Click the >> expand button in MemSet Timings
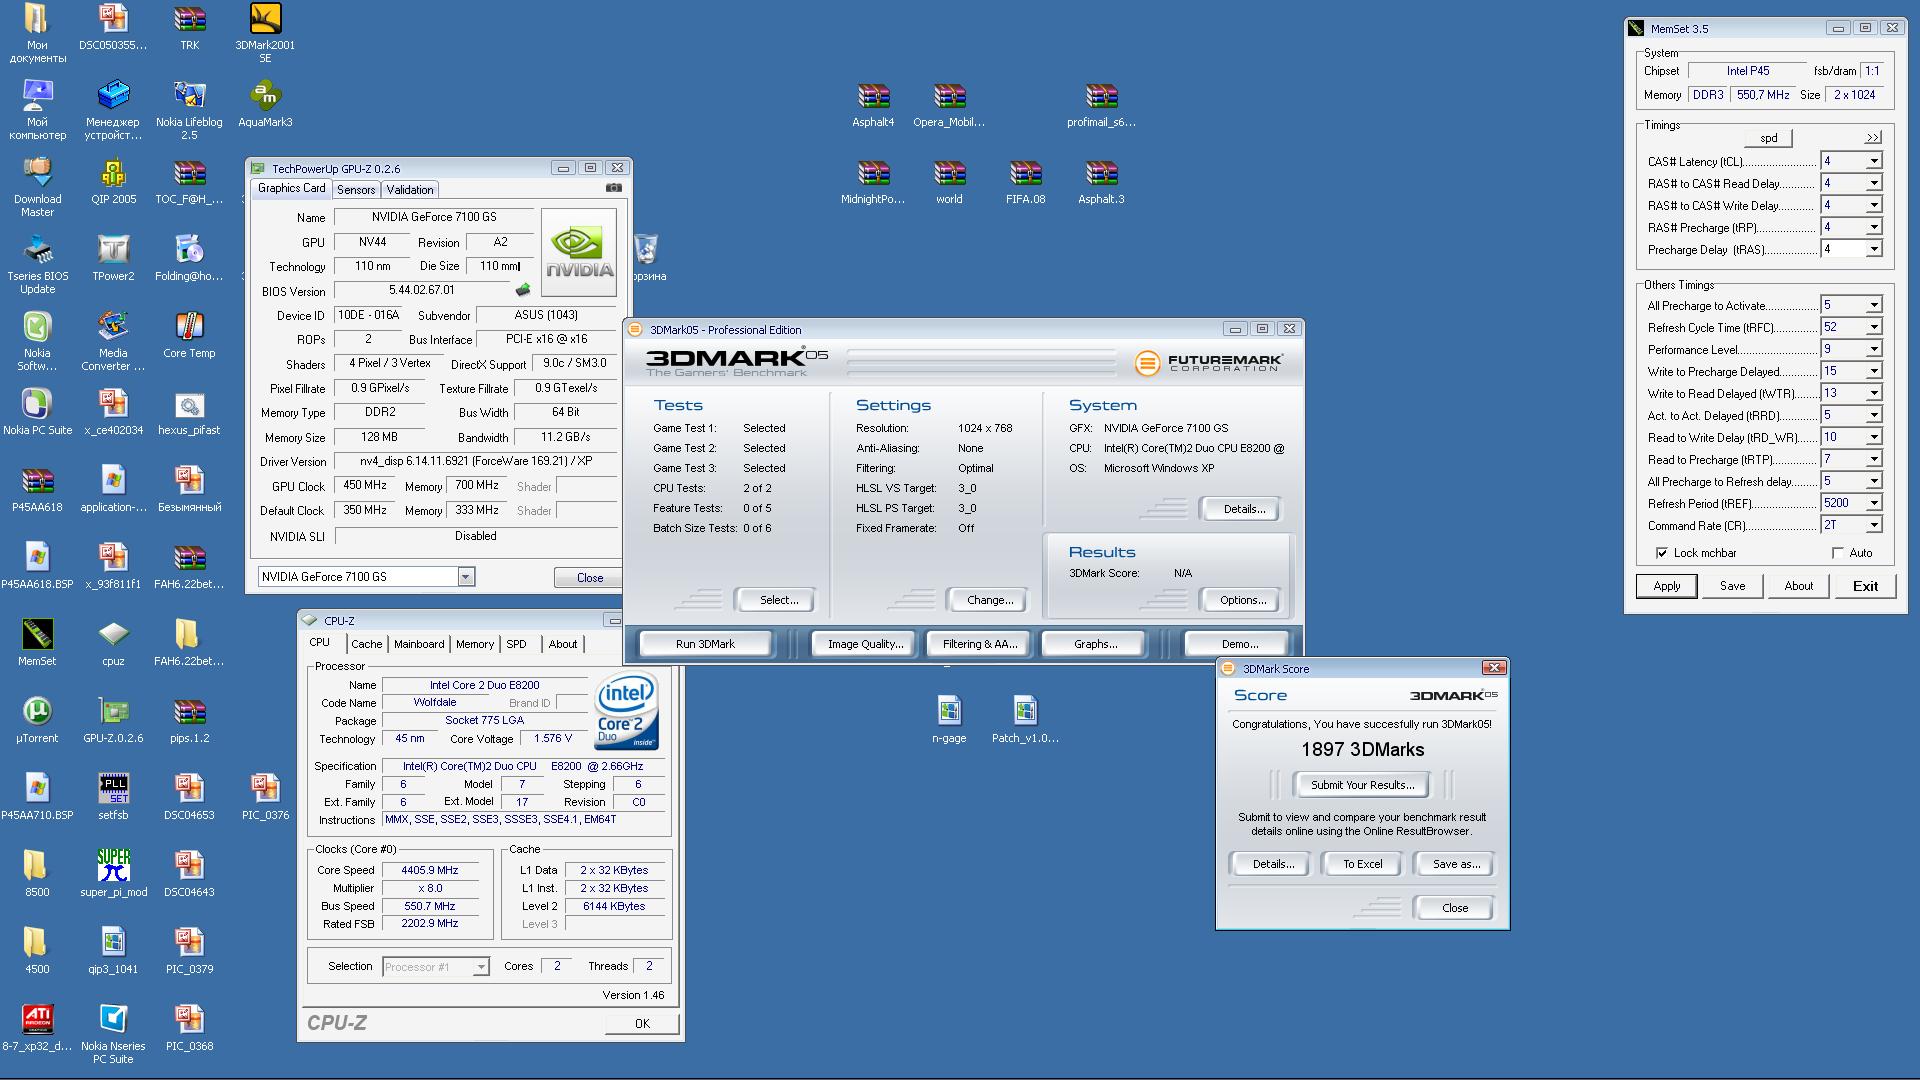The width and height of the screenshot is (1920, 1080). coord(1873,138)
